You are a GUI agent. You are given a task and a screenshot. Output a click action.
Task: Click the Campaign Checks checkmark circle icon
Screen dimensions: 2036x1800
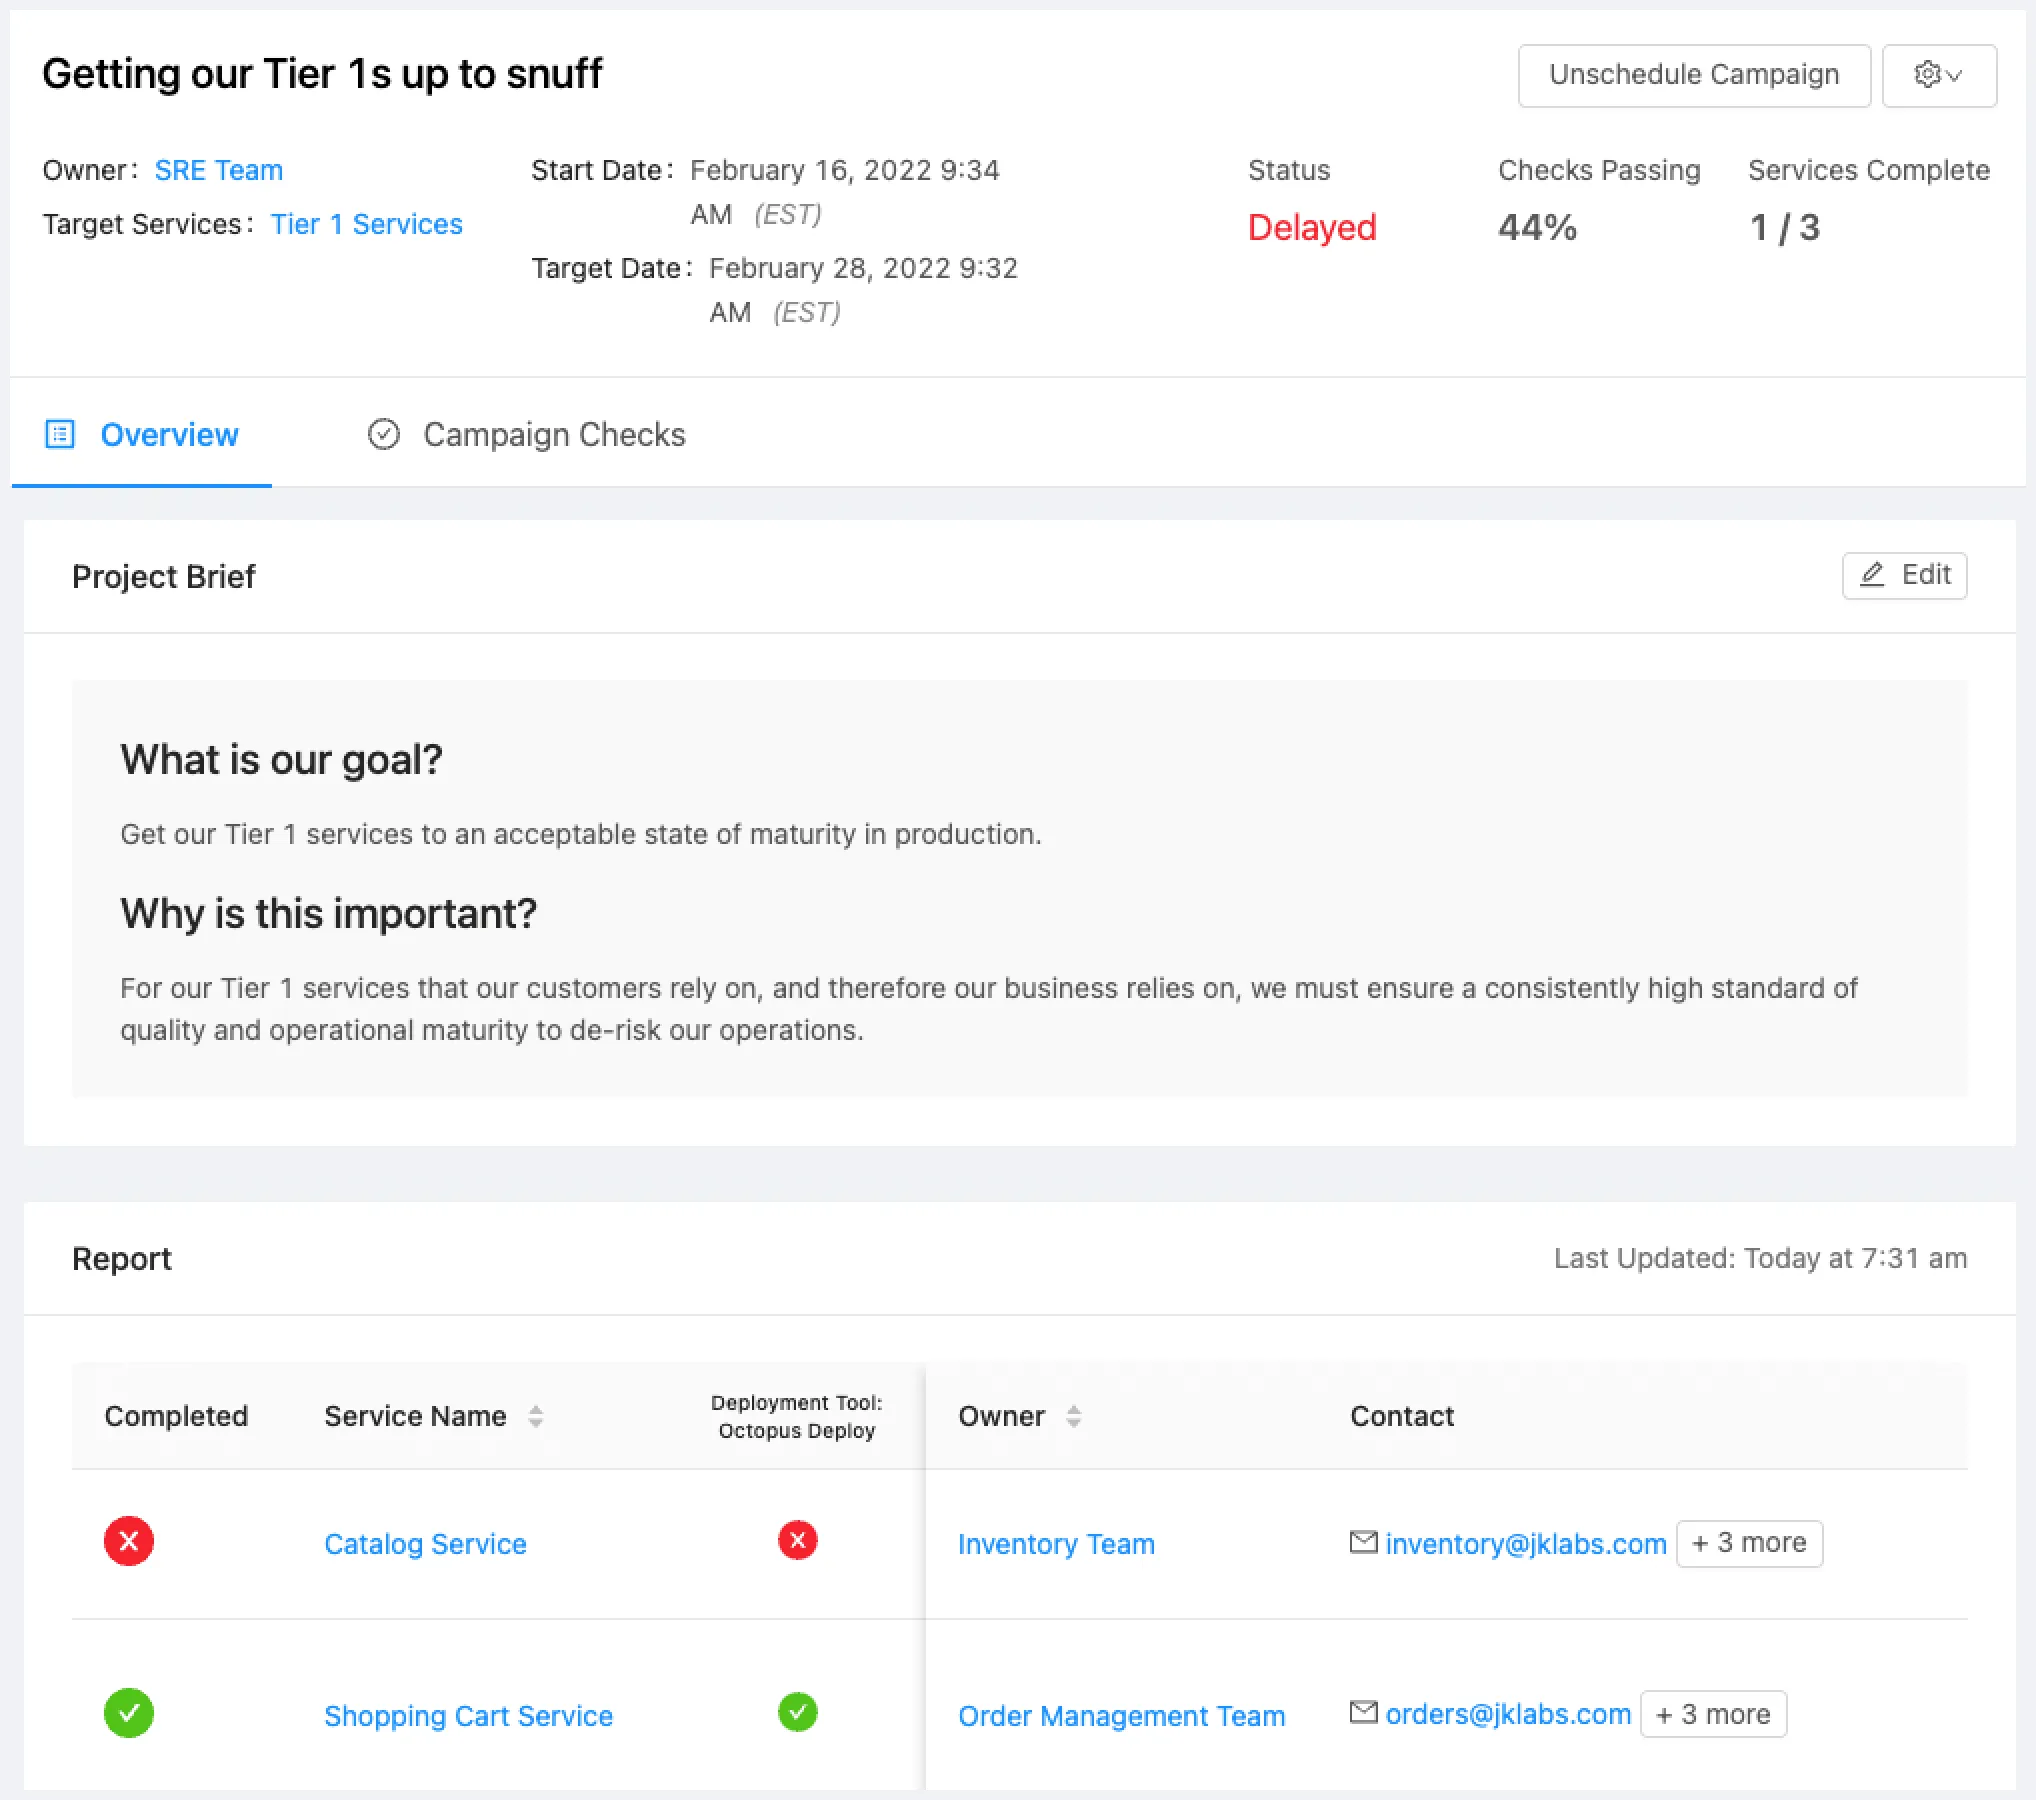click(384, 434)
